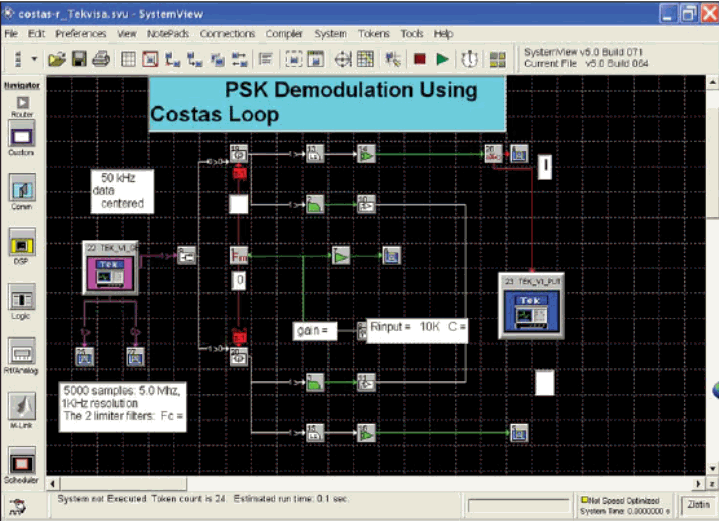Open the Logic library icon

(21, 297)
